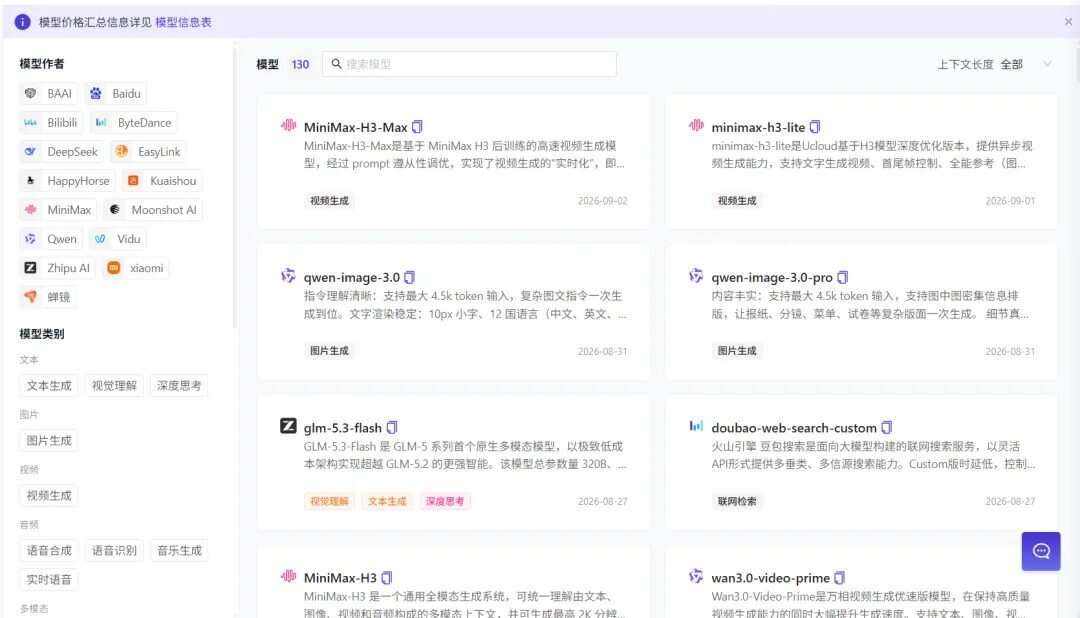Open the 模型信息表 link
The height and width of the screenshot is (618, 1080).
coord(183,22)
